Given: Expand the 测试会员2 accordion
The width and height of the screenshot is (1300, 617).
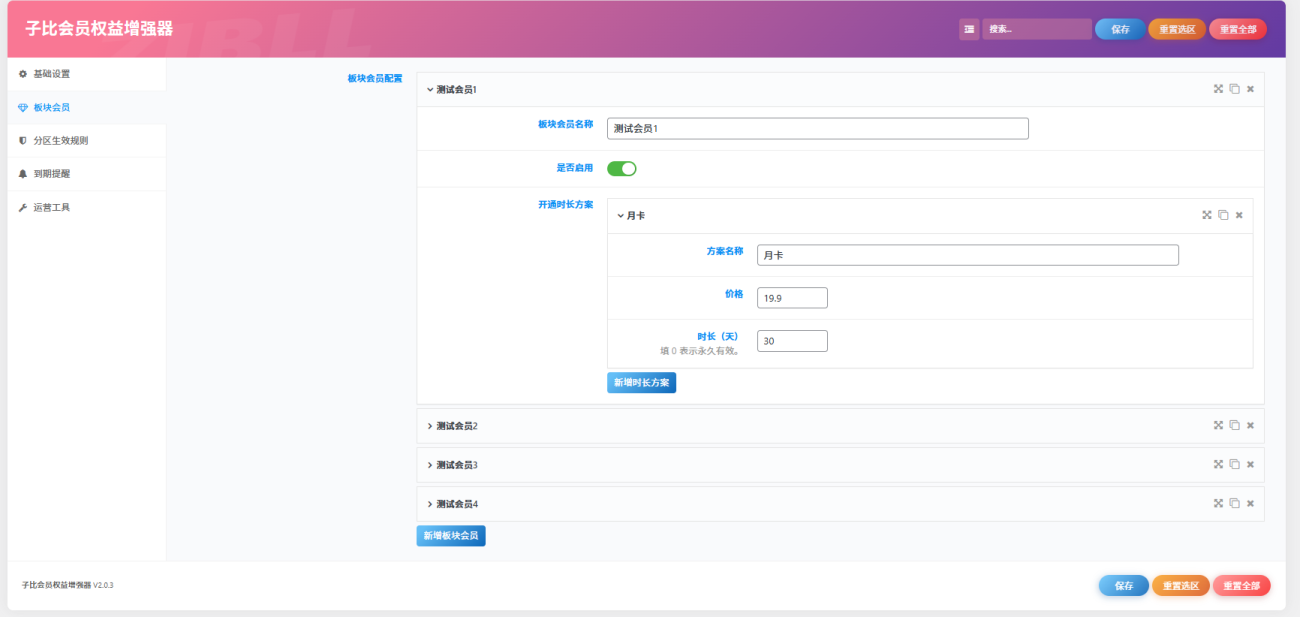Looking at the screenshot, I should click(x=456, y=426).
